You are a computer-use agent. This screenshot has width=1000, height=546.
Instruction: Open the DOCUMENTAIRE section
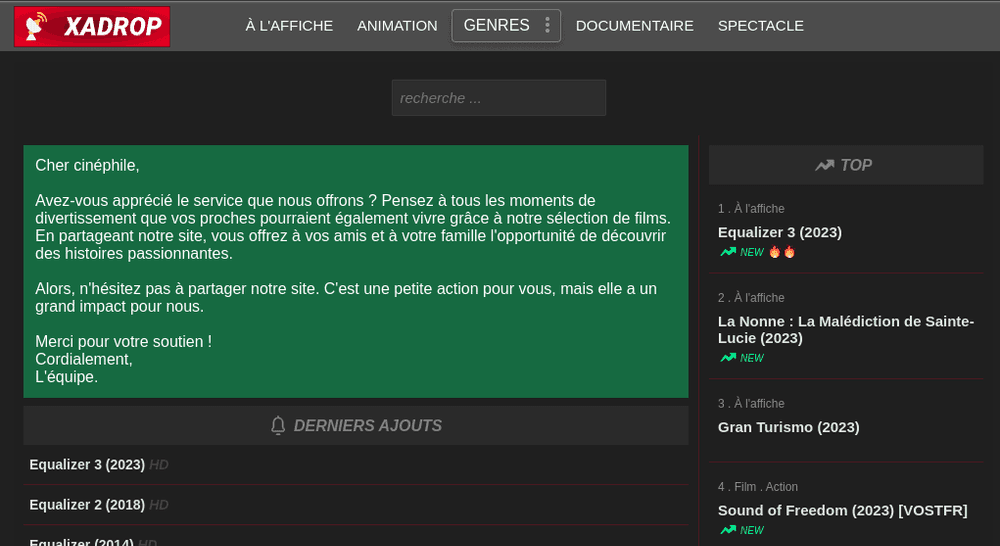click(634, 26)
